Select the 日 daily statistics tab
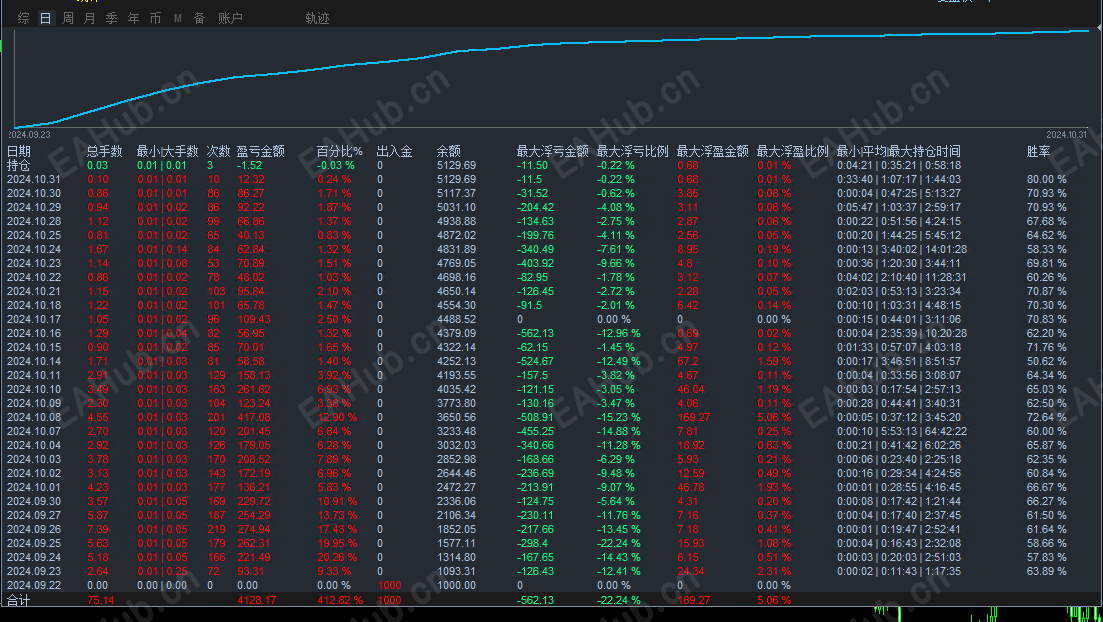 coord(46,18)
